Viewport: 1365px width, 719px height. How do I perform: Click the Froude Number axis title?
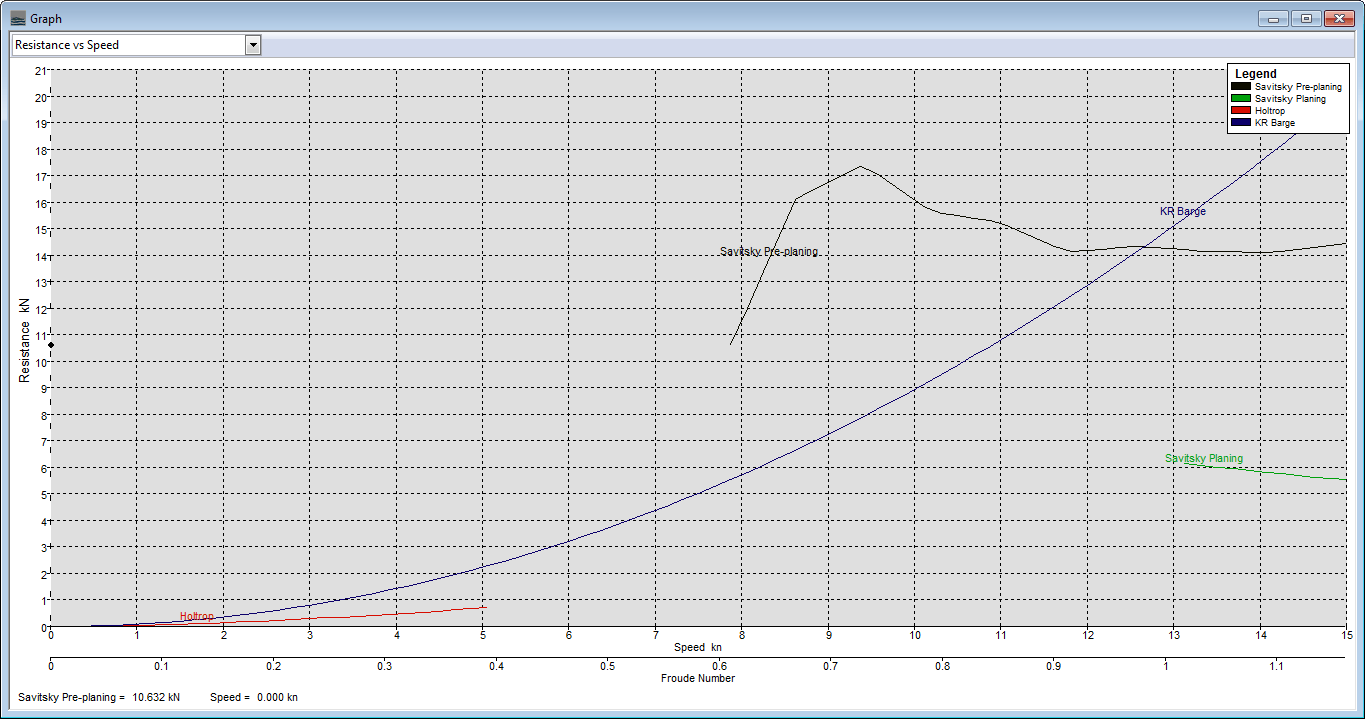697,678
